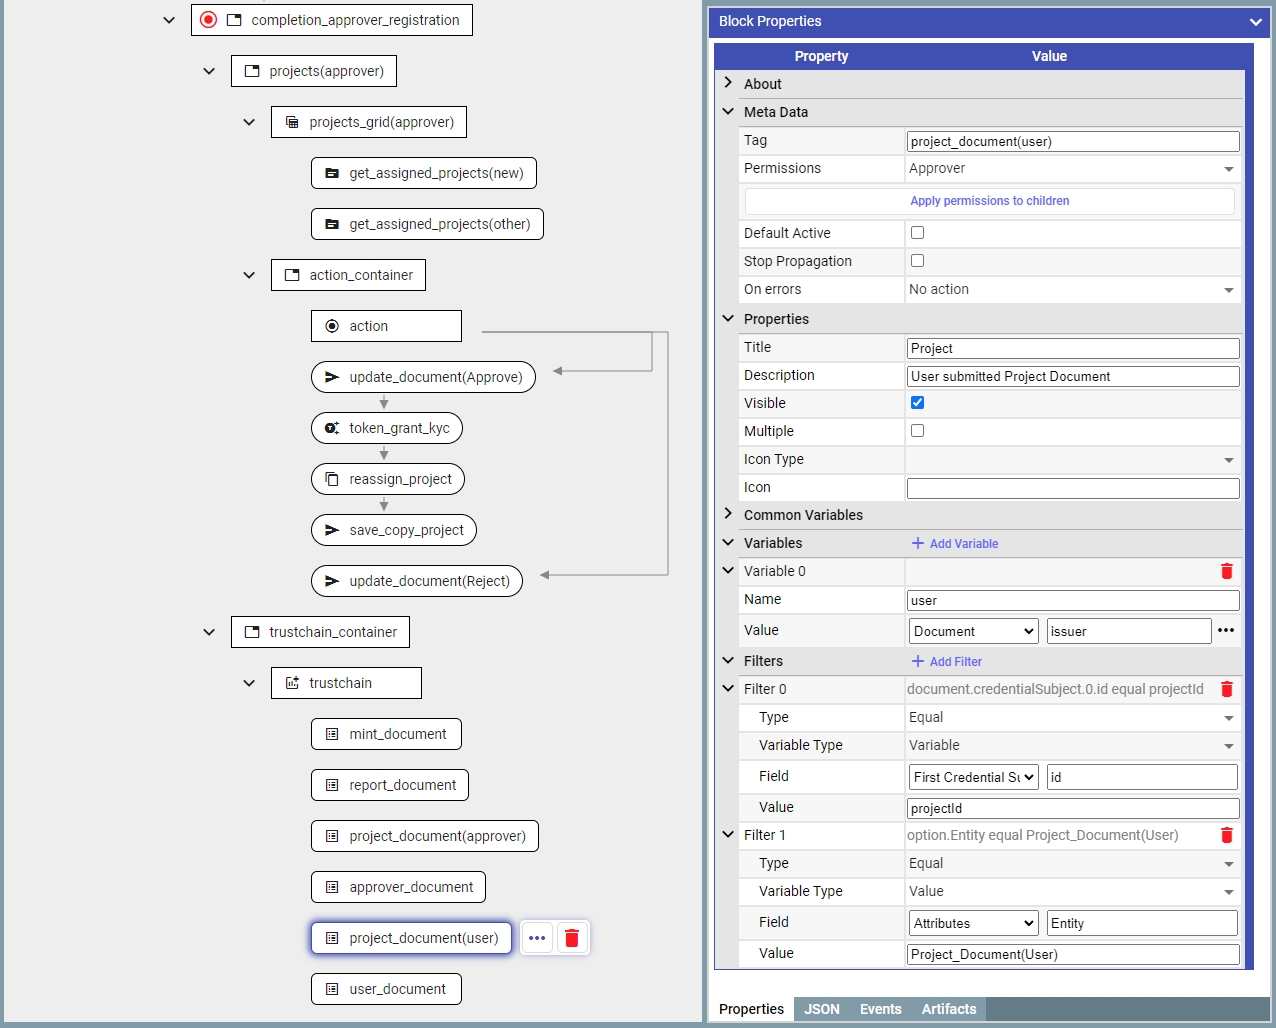This screenshot has width=1276, height=1028.
Task: Delete Variable 0 with trash icon
Action: pyautogui.click(x=1226, y=571)
